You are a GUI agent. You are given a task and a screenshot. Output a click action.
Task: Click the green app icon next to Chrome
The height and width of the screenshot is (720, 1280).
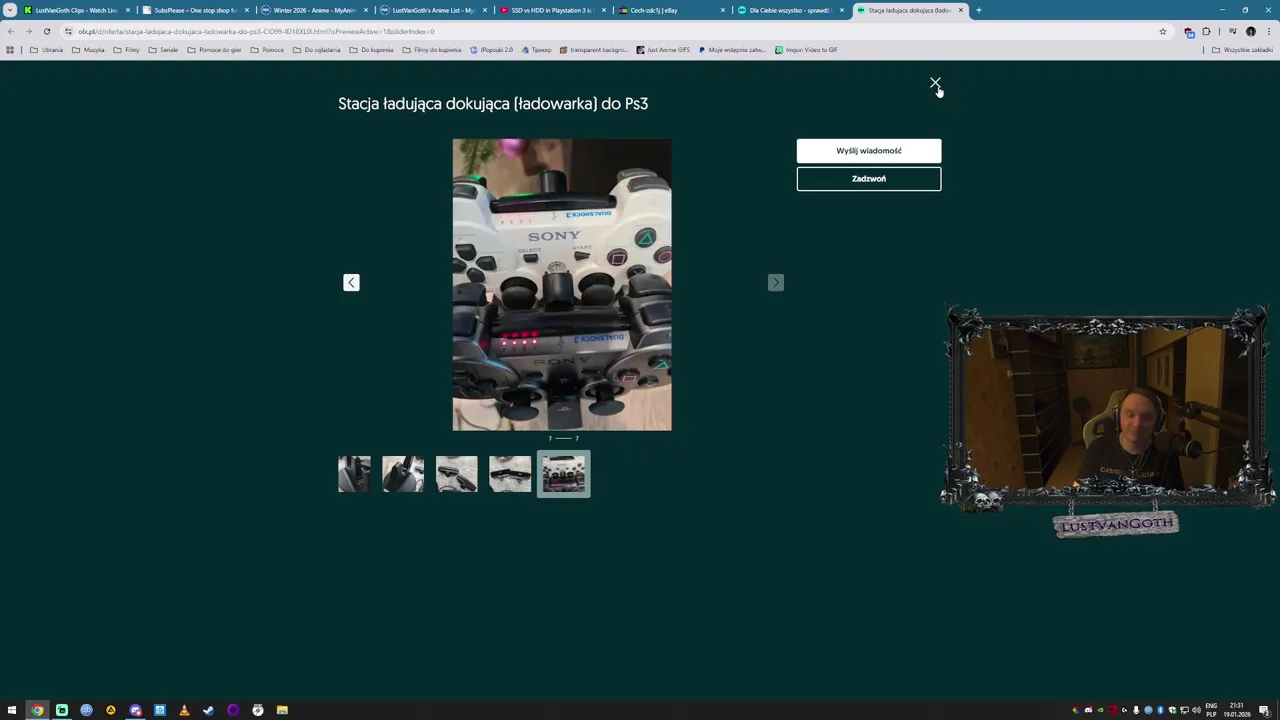pyautogui.click(x=62, y=710)
